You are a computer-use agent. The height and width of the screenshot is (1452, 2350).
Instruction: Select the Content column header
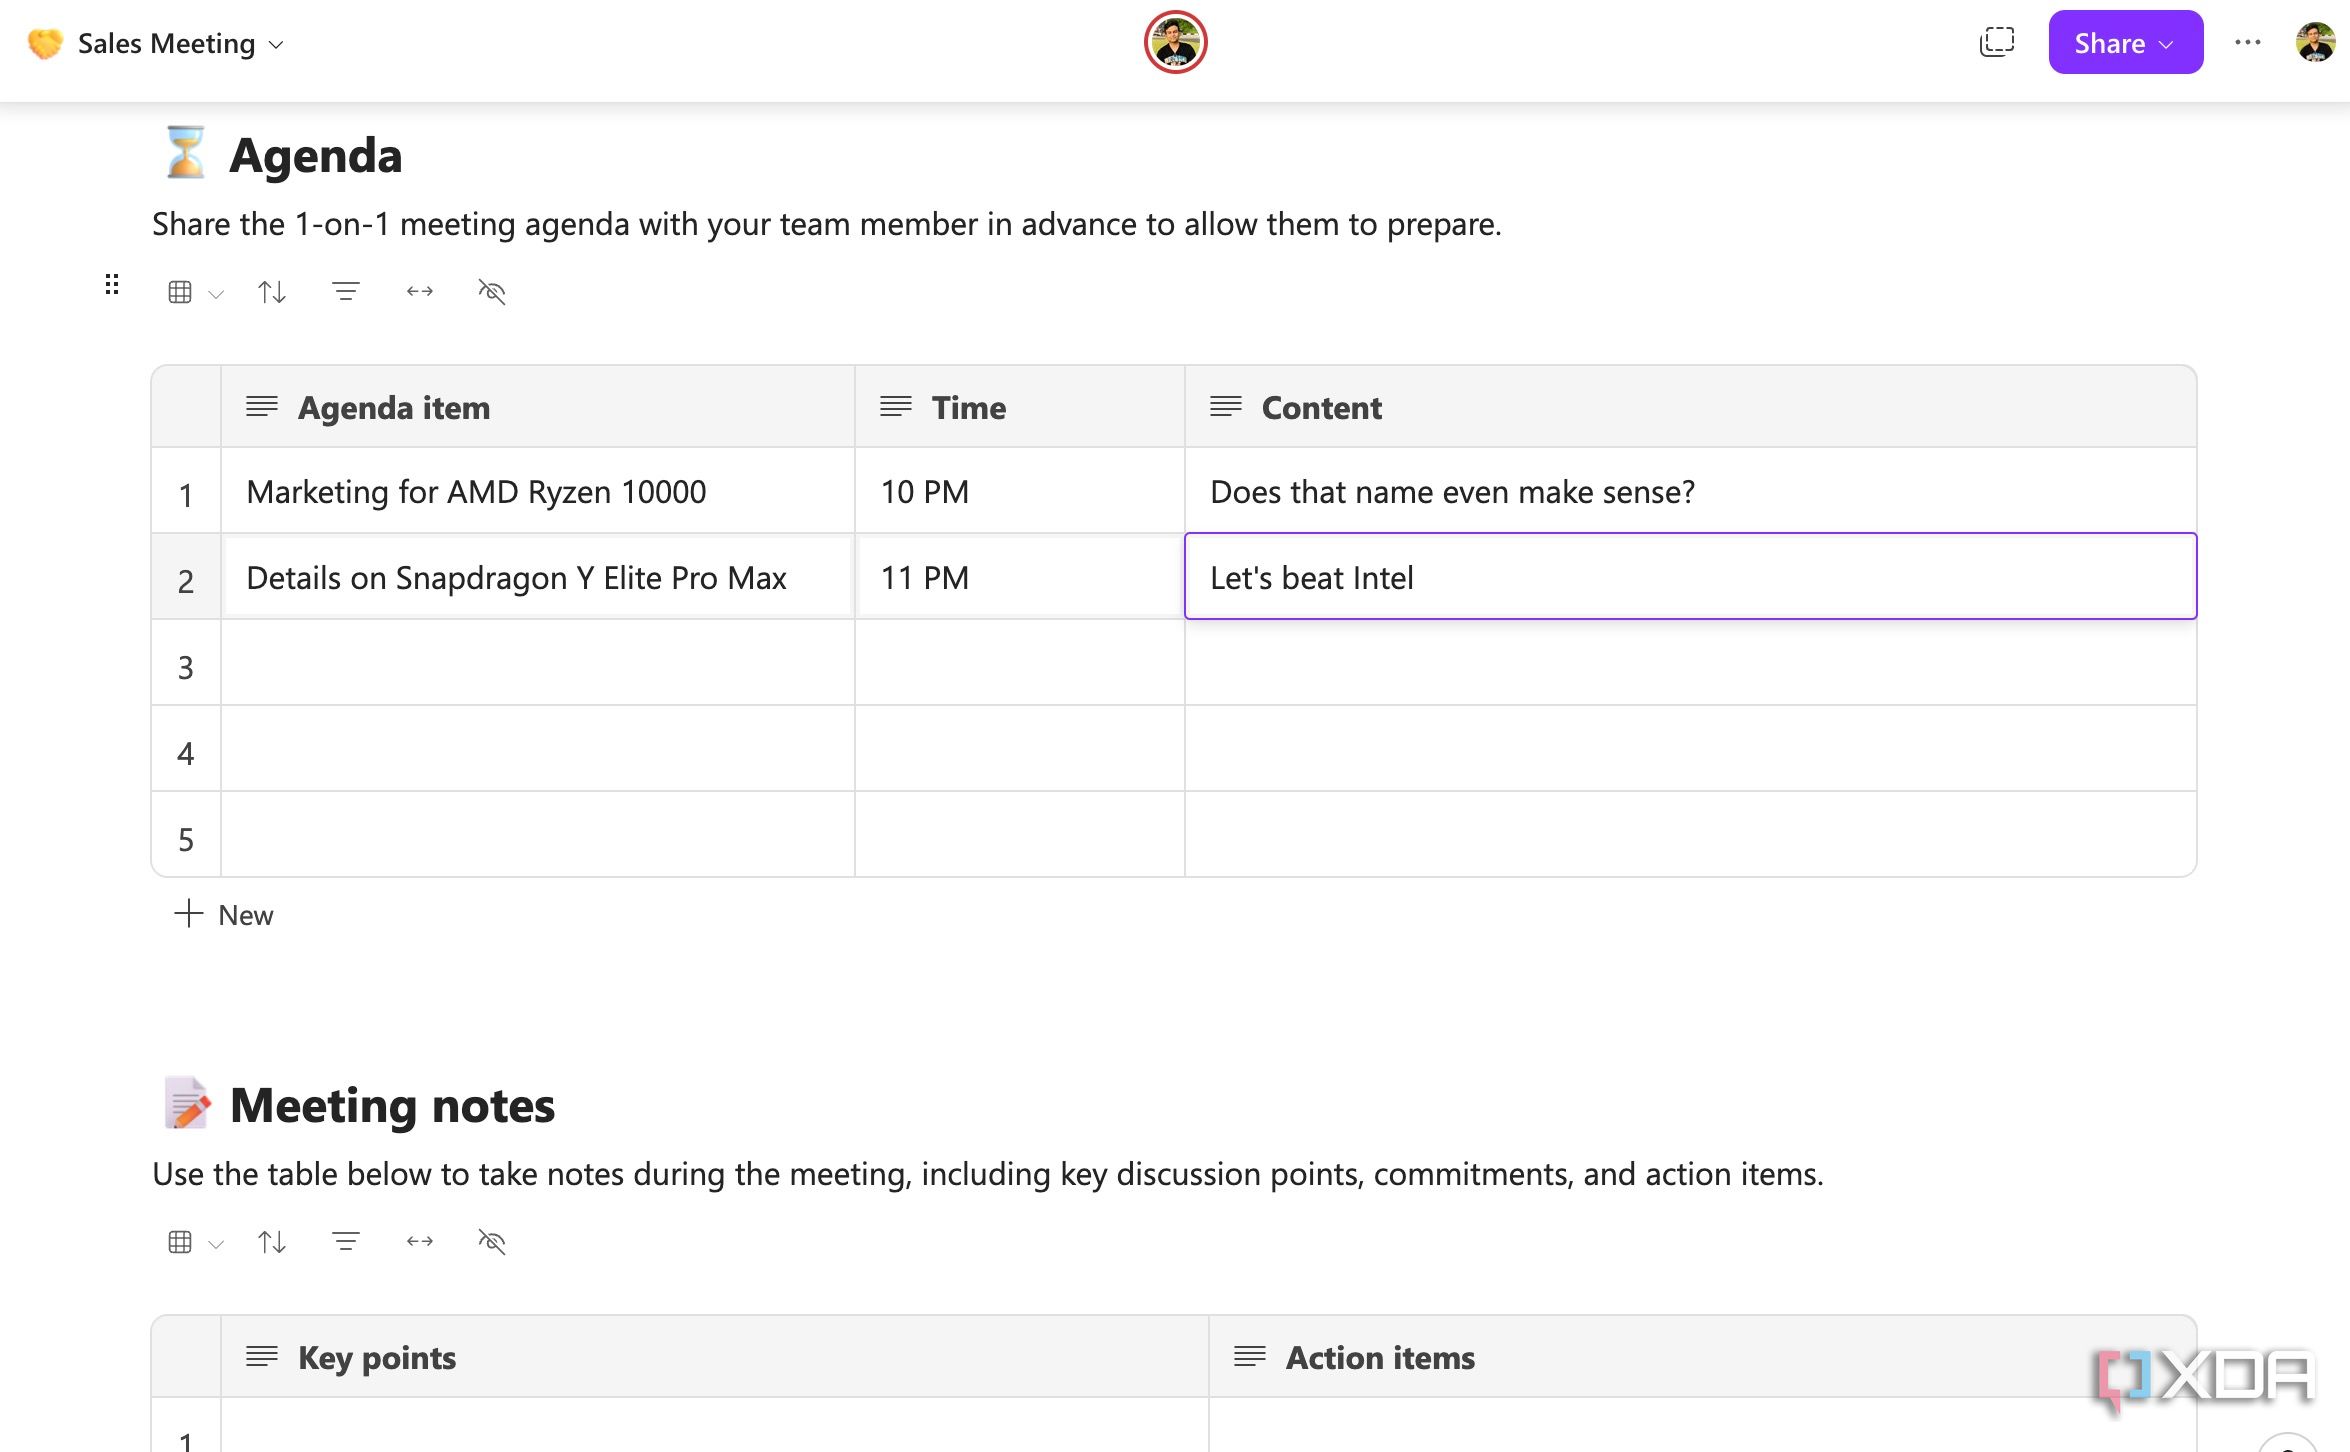coord(1691,407)
